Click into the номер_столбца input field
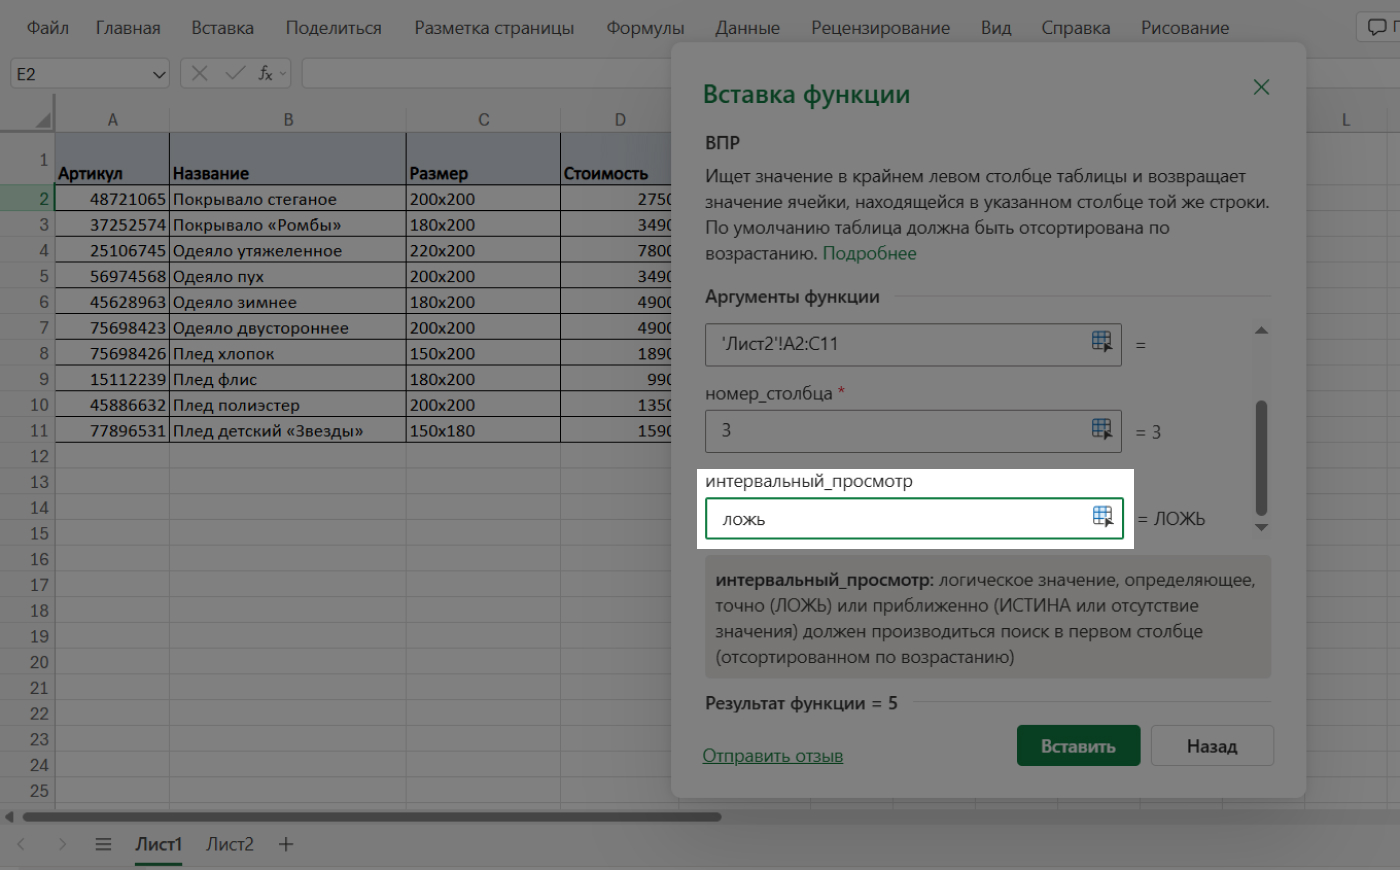This screenshot has height=870, width=1400. (895, 430)
